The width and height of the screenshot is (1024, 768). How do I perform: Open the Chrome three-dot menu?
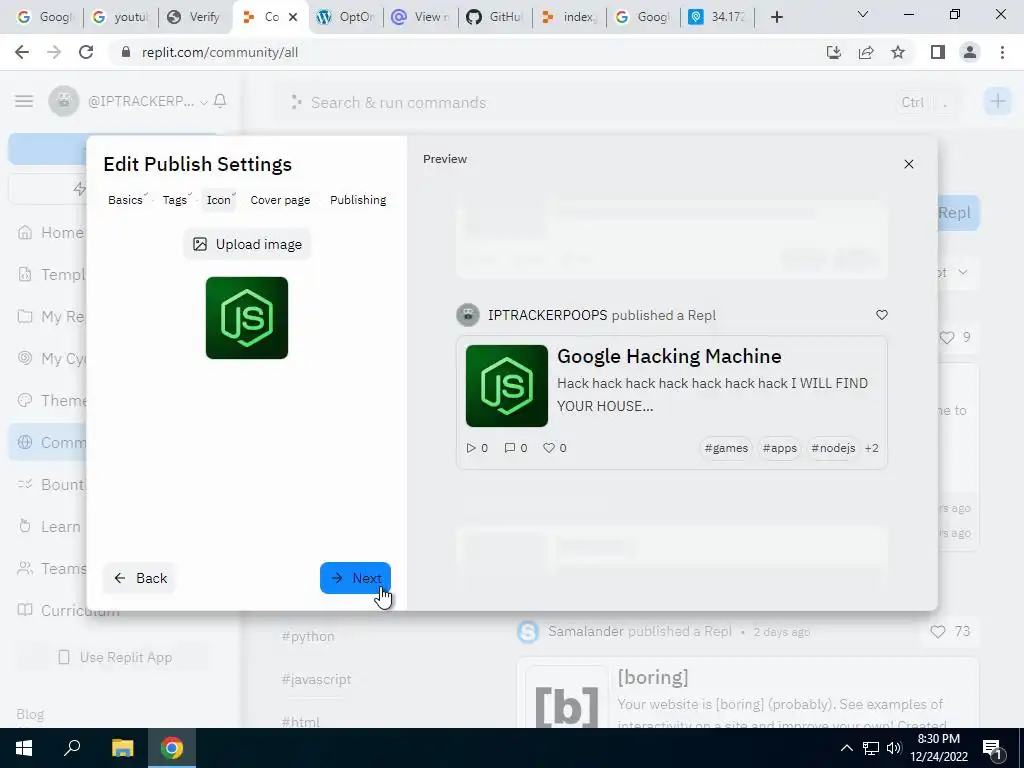pyautogui.click(x=1002, y=52)
